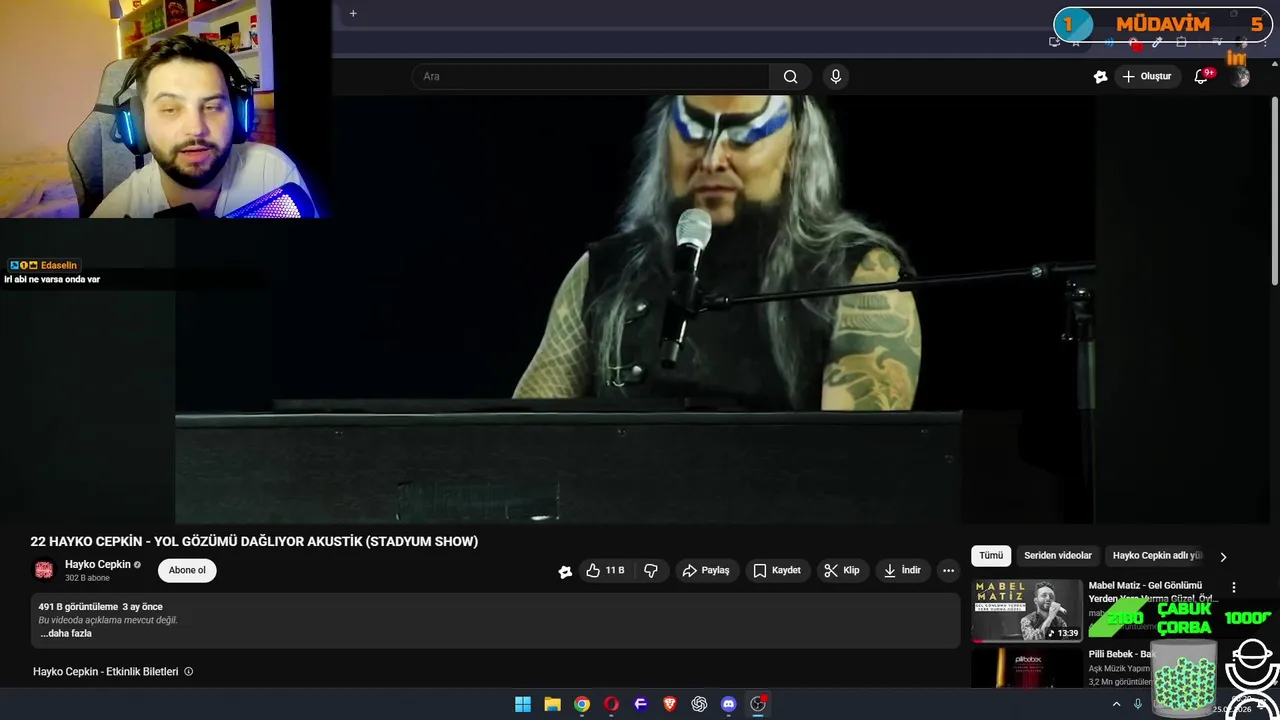Click the YouTube search magnifier button
Screen dimensions: 1280x720
(790, 76)
